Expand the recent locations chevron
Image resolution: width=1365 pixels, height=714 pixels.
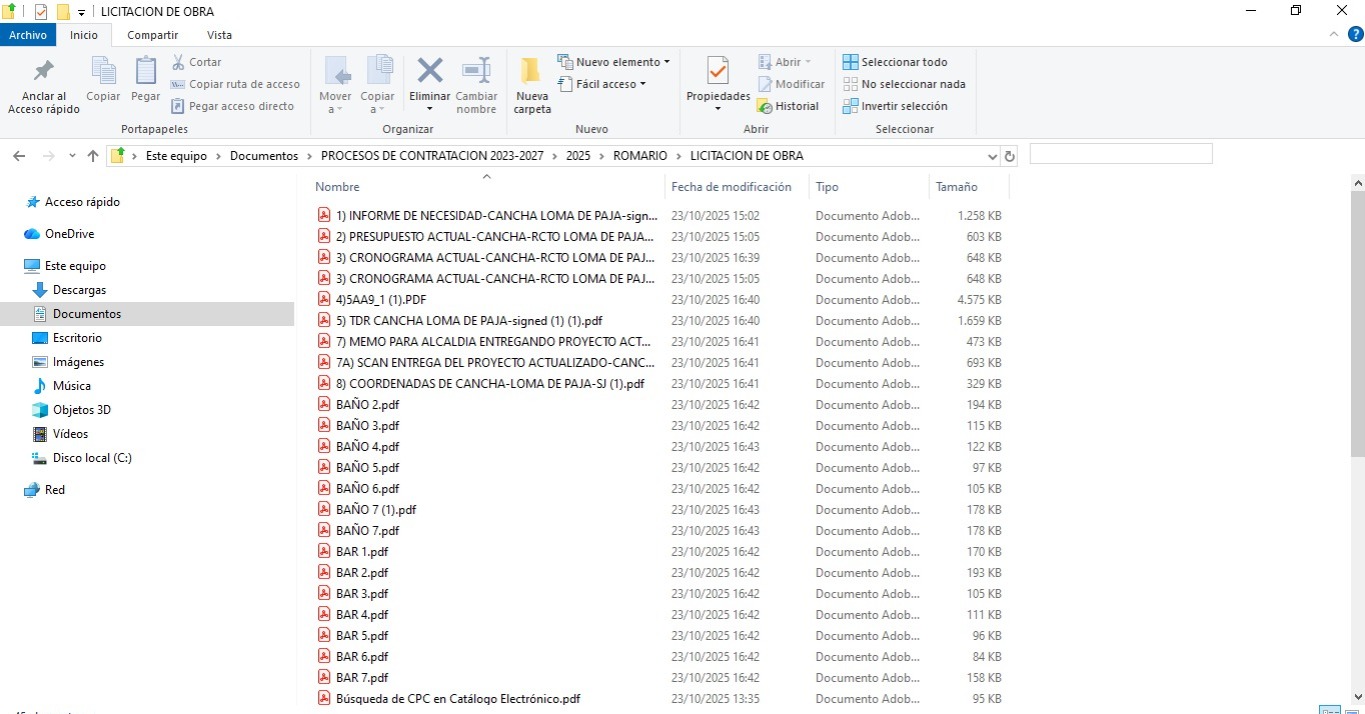(x=72, y=156)
